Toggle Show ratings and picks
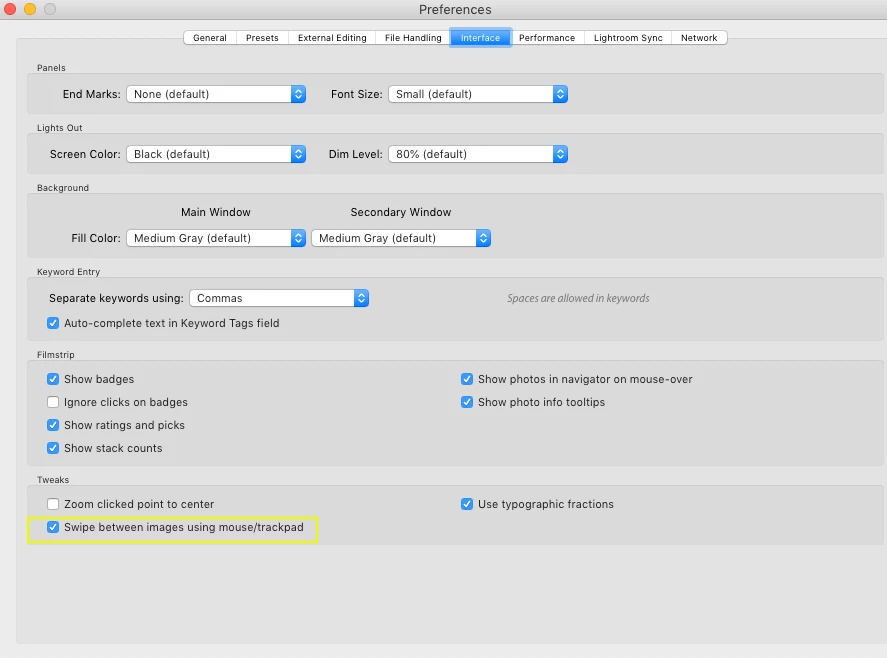The width and height of the screenshot is (887, 658). 53,425
